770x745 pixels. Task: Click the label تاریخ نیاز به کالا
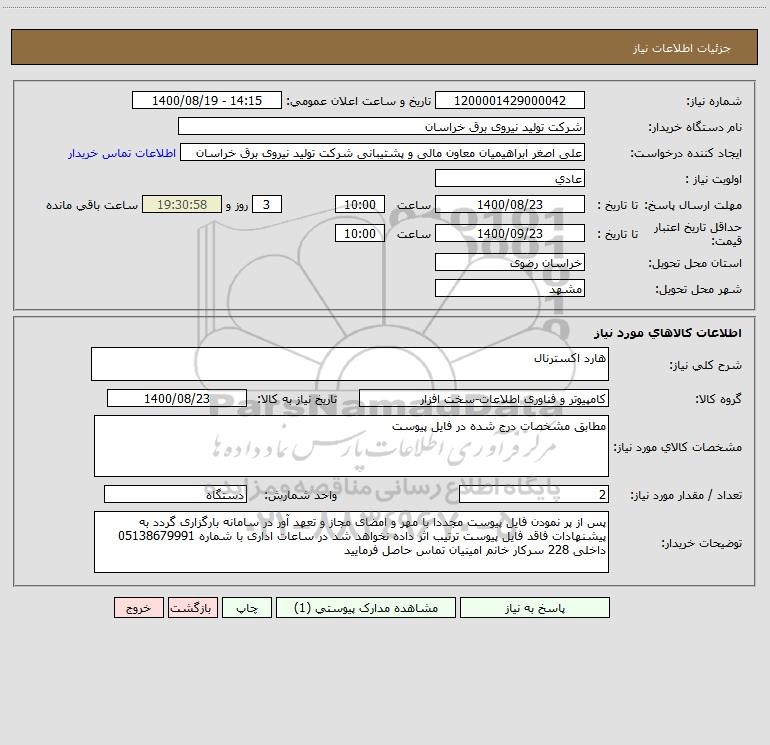click(298, 399)
